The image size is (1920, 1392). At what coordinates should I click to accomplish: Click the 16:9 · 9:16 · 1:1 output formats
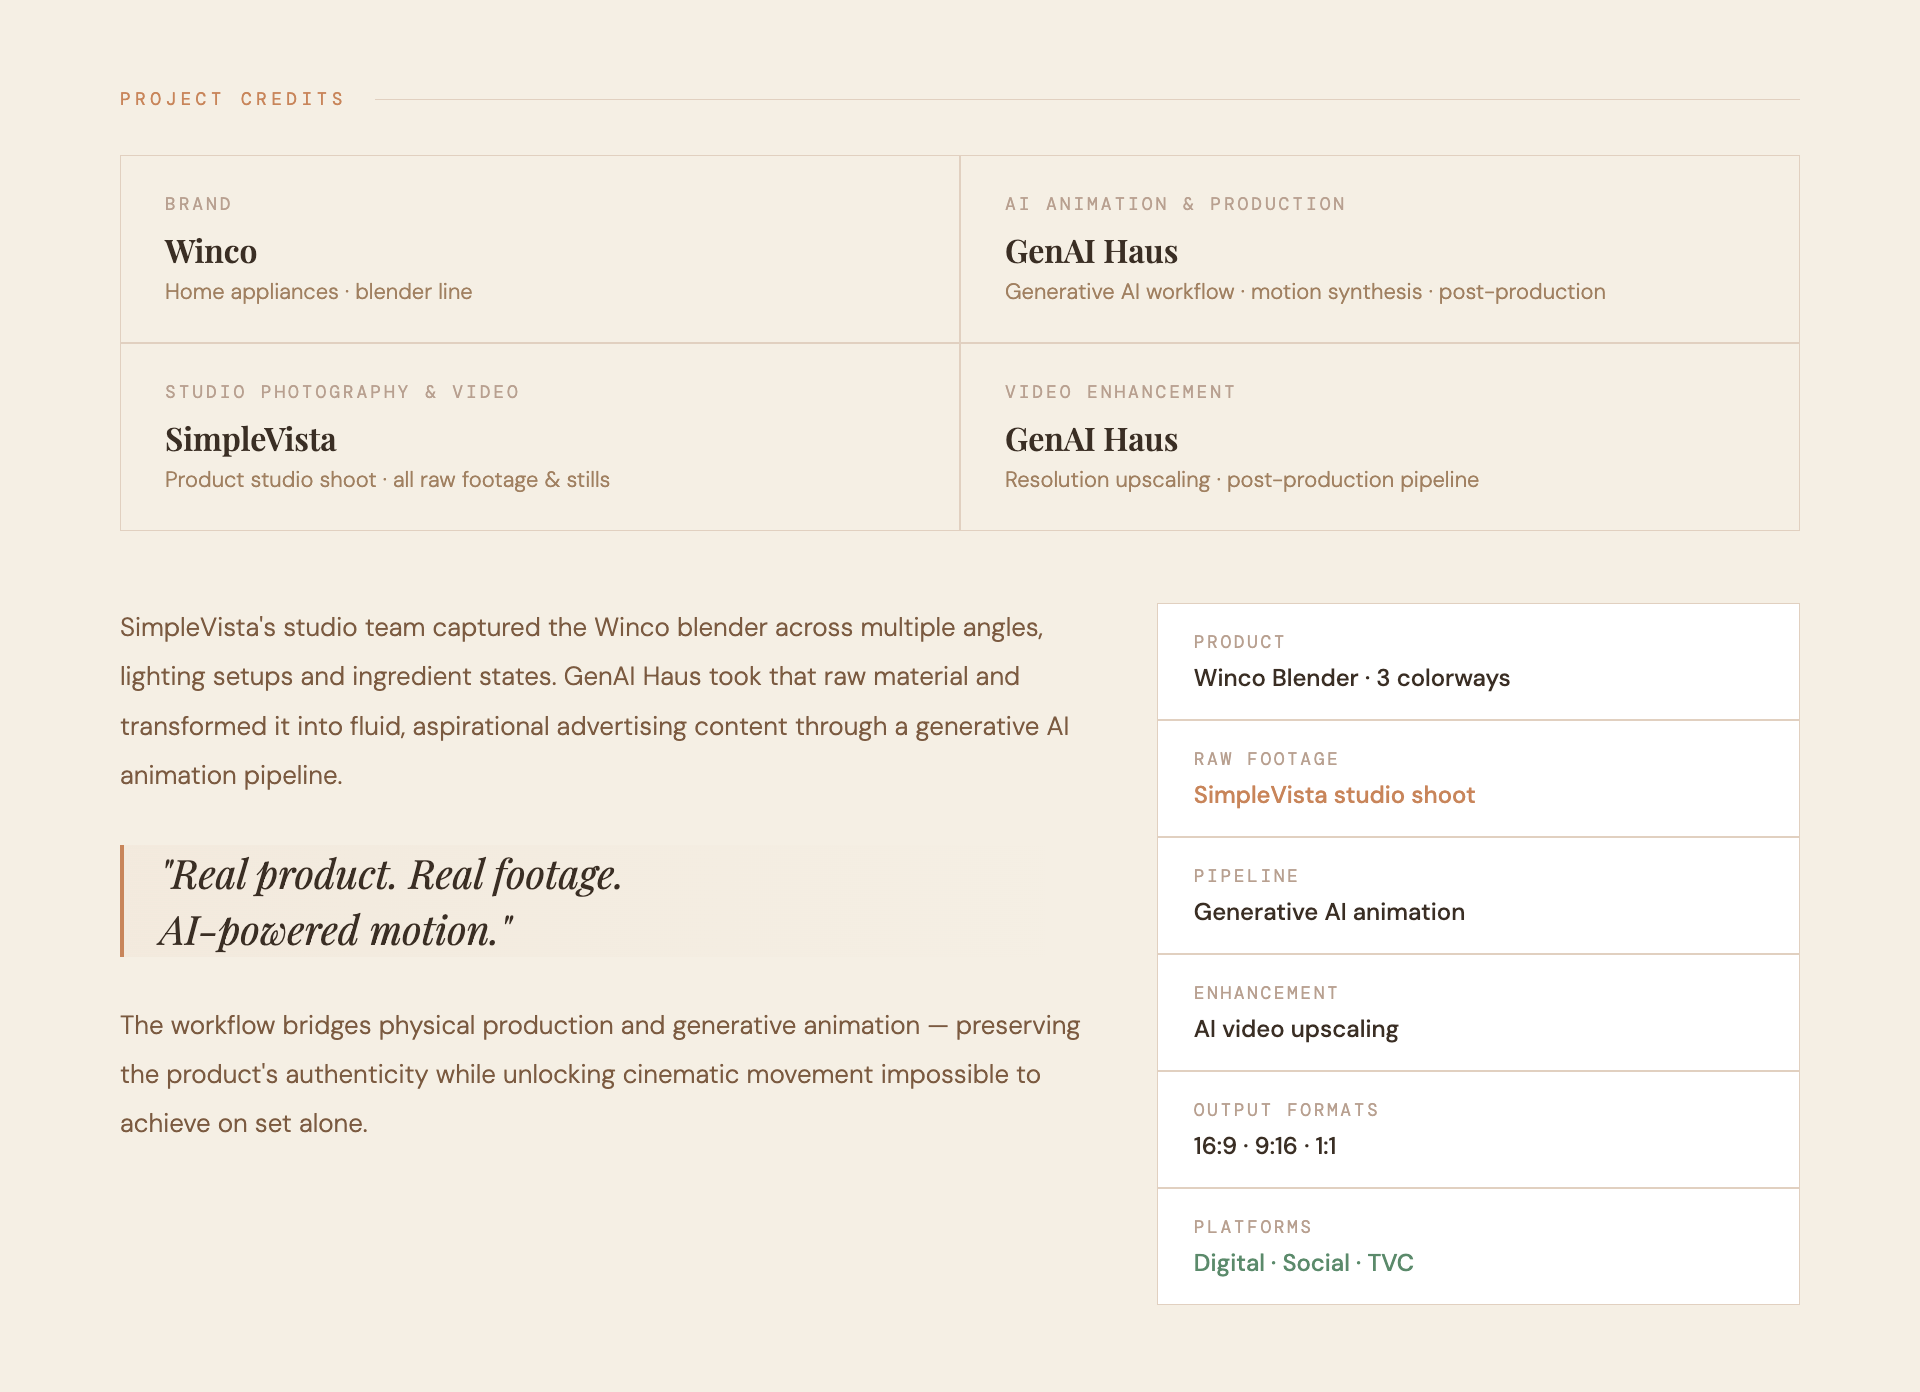pyautogui.click(x=1265, y=1146)
